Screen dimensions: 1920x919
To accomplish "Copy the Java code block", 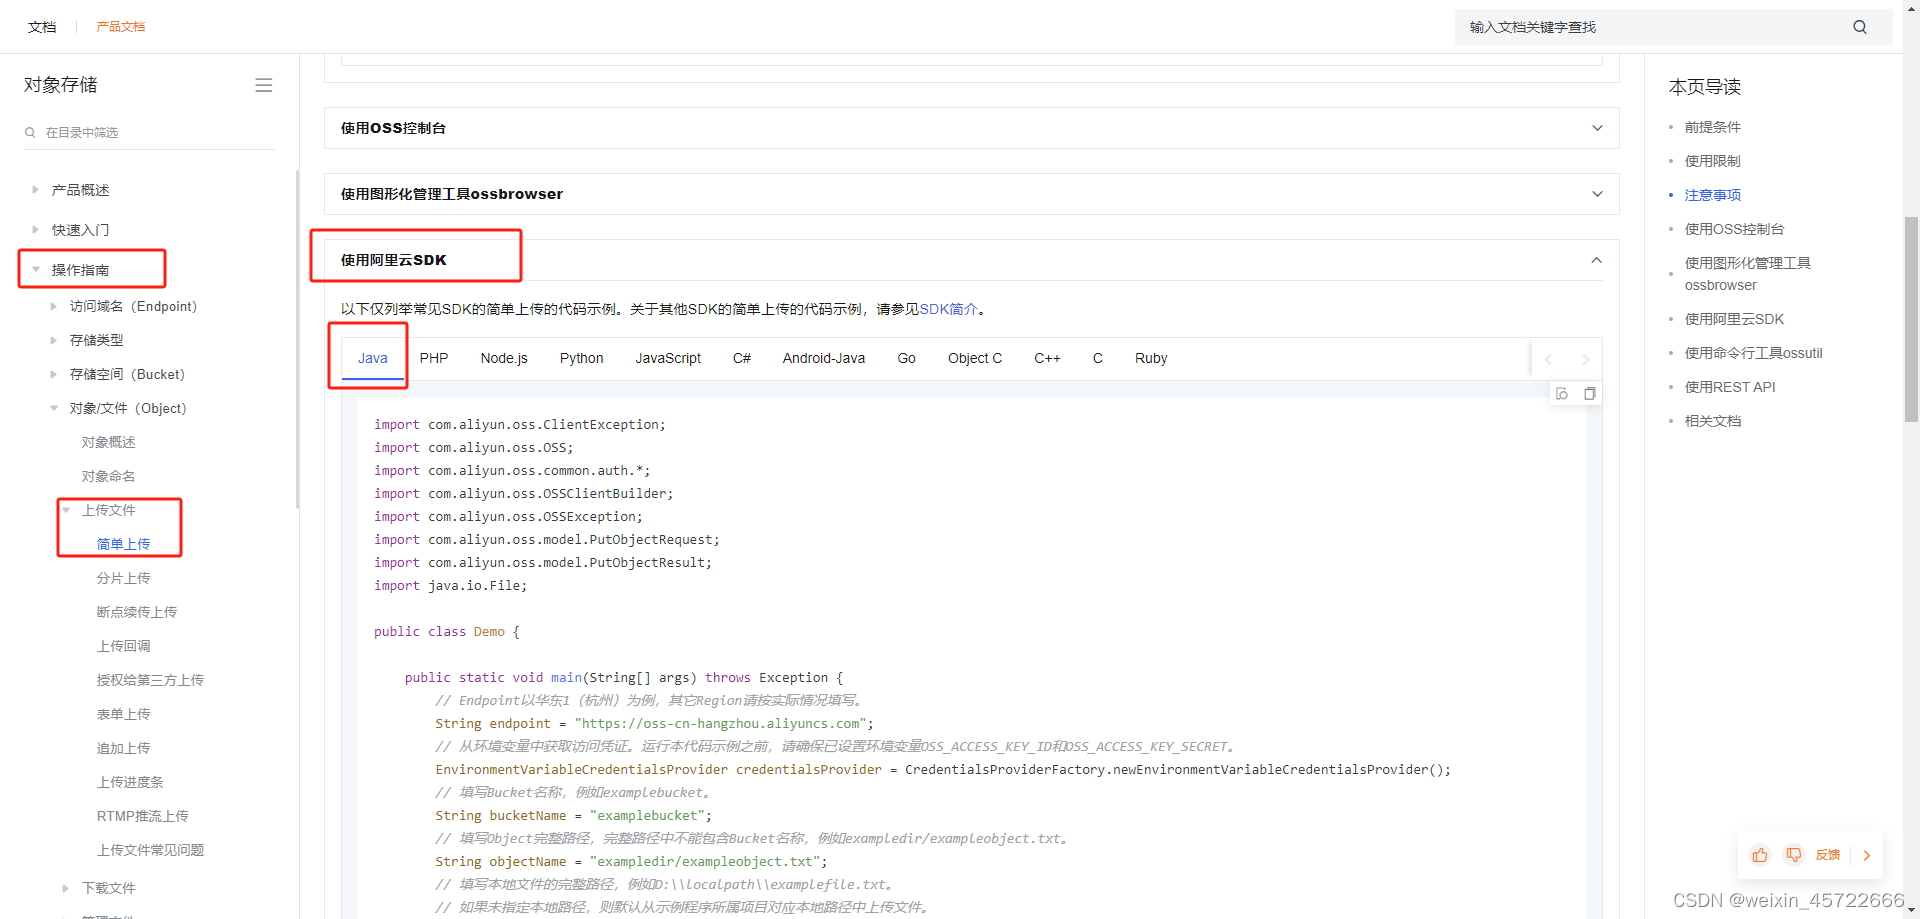I will point(1590,394).
